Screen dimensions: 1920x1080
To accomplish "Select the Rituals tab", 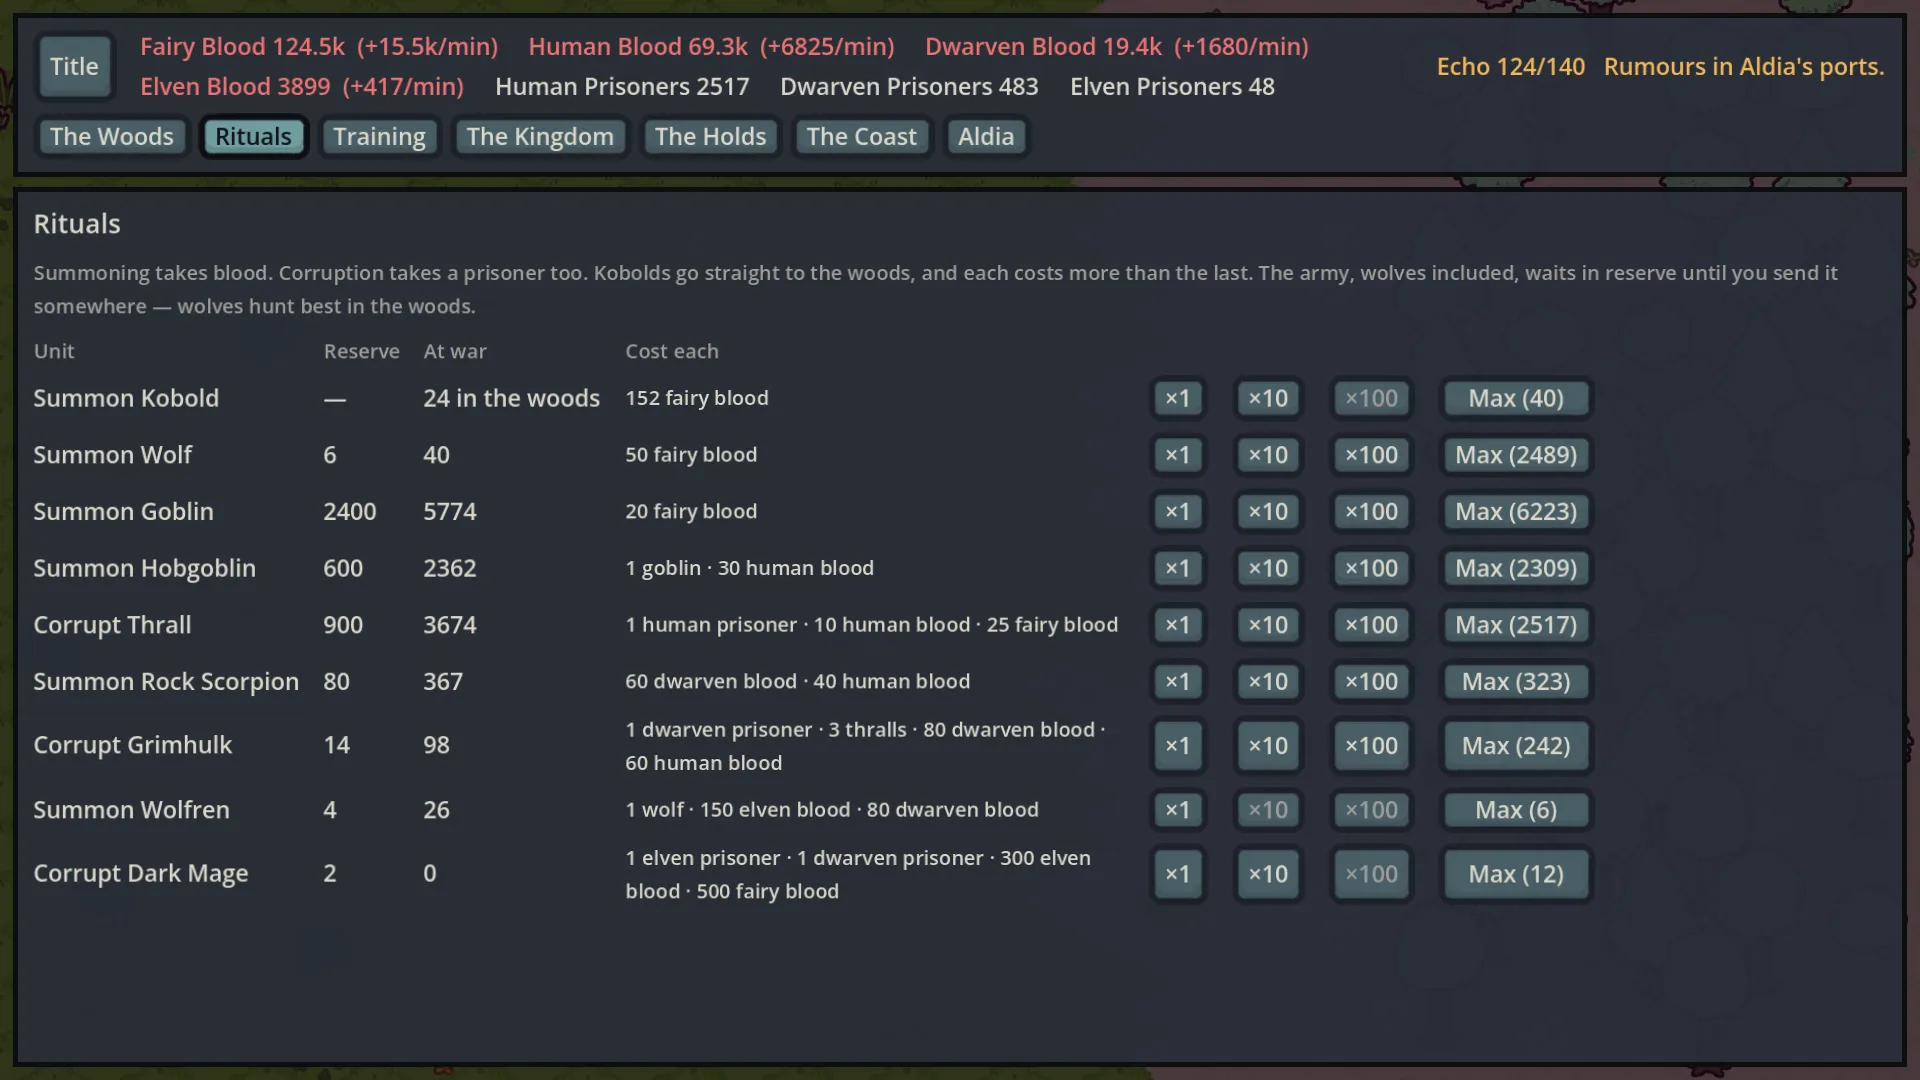I will pyautogui.click(x=253, y=137).
